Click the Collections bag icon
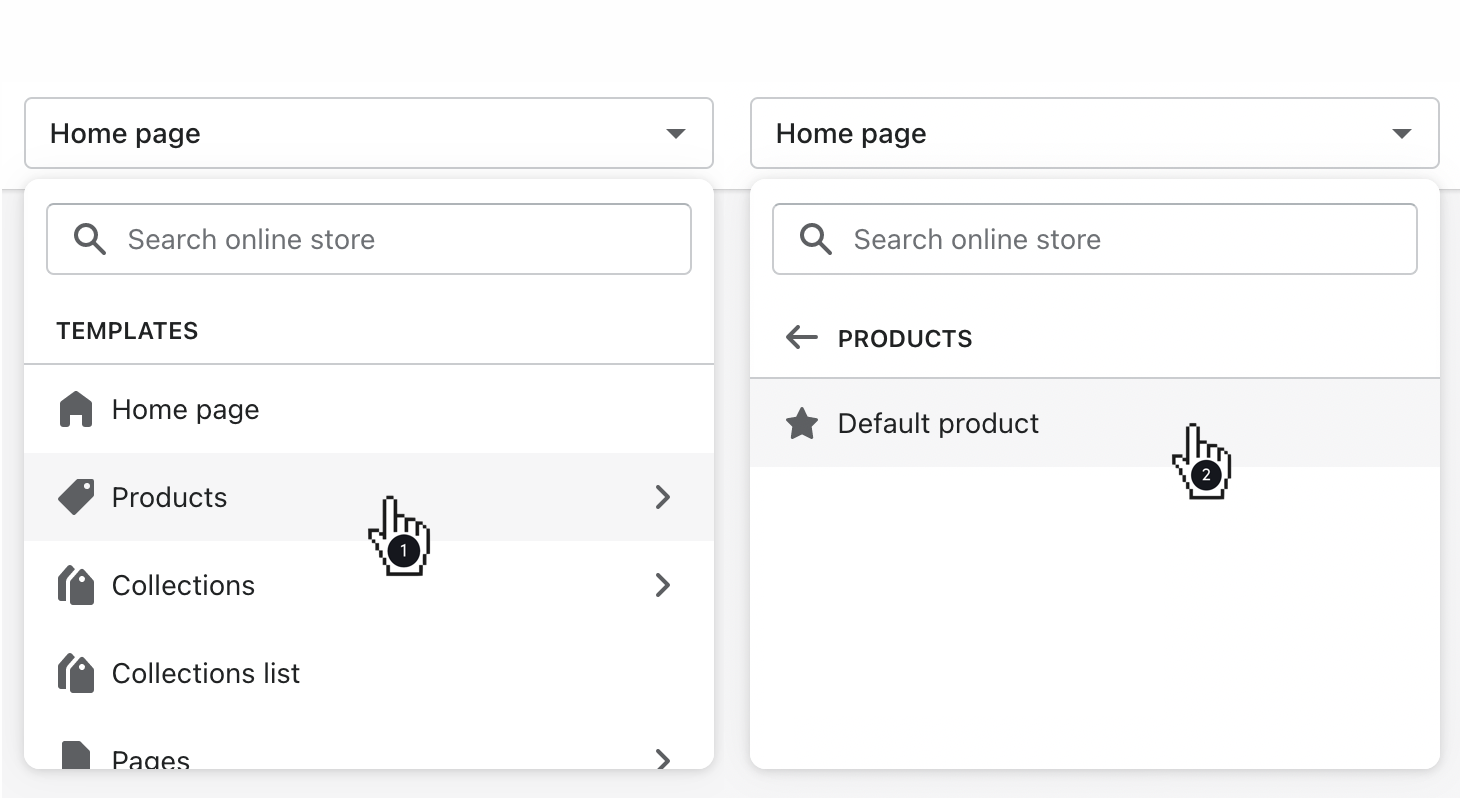1460x798 pixels. 76,585
